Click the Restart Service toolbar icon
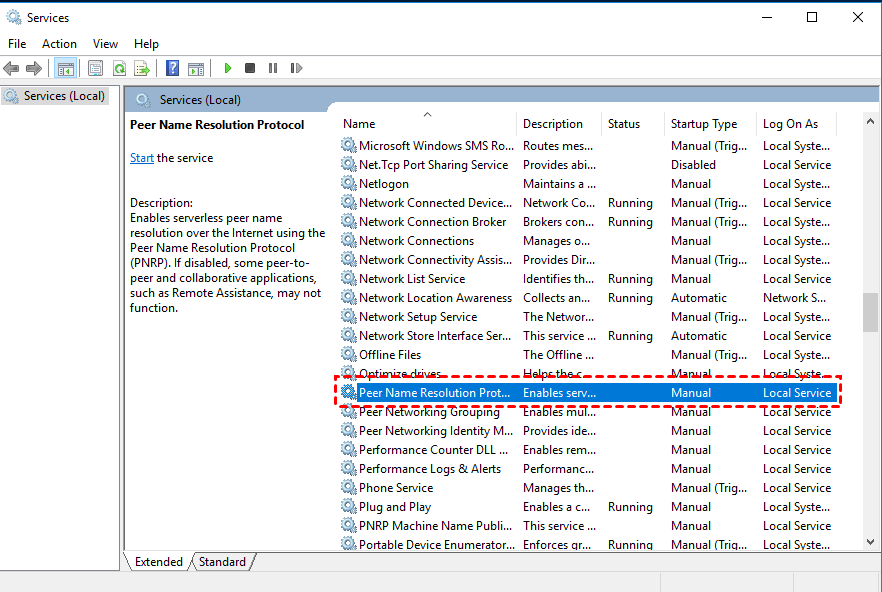 pyautogui.click(x=296, y=69)
